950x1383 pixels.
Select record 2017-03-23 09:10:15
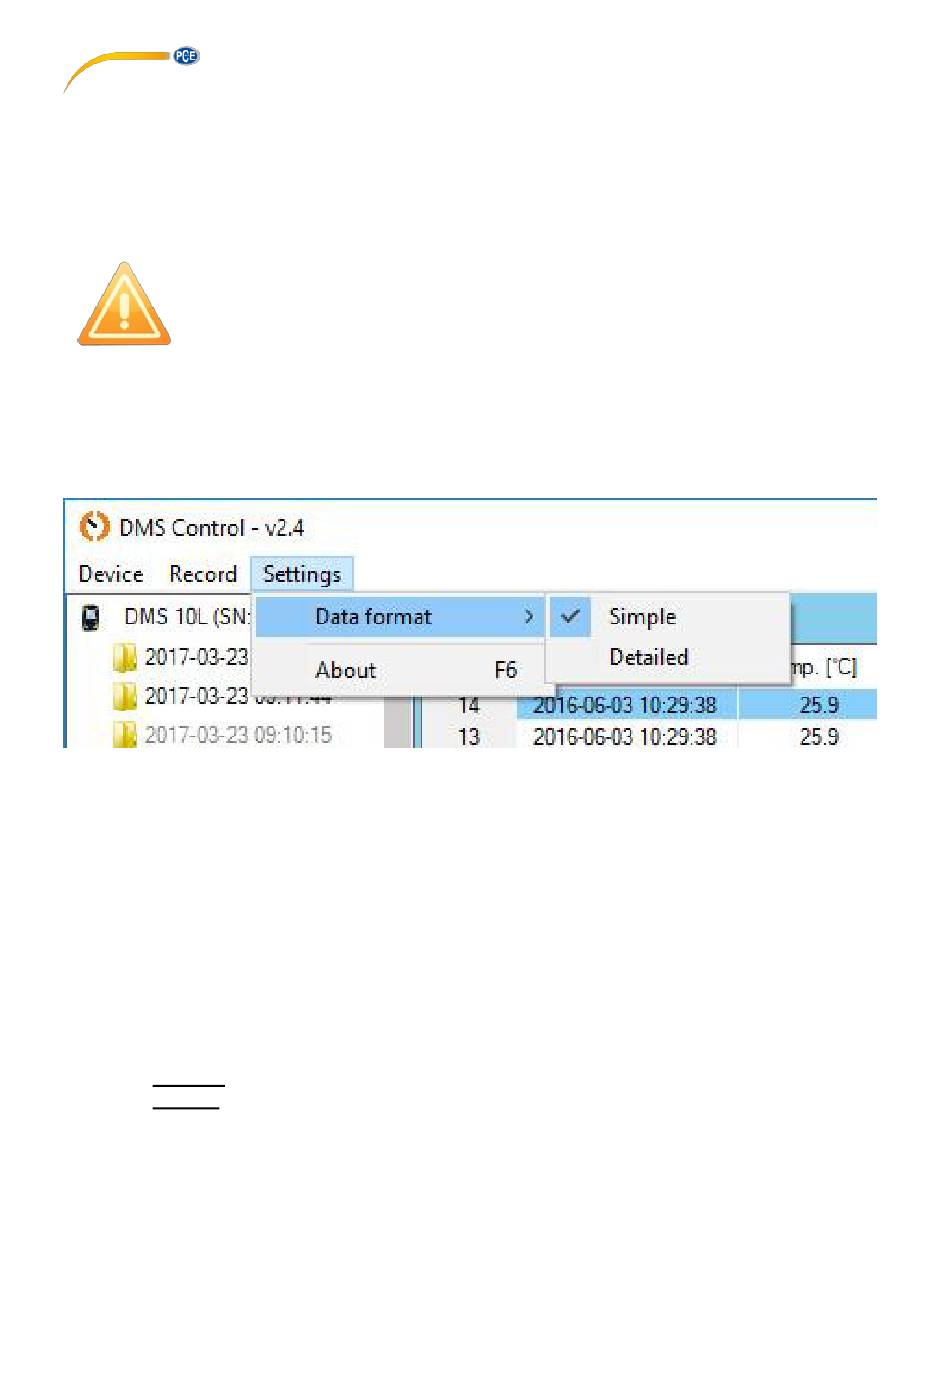coord(238,735)
